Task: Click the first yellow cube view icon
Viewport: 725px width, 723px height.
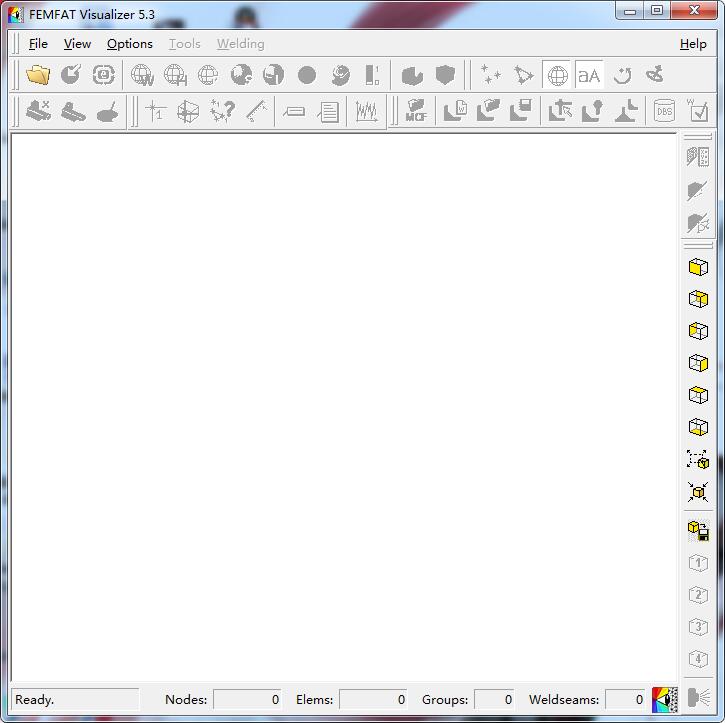Action: click(x=698, y=267)
